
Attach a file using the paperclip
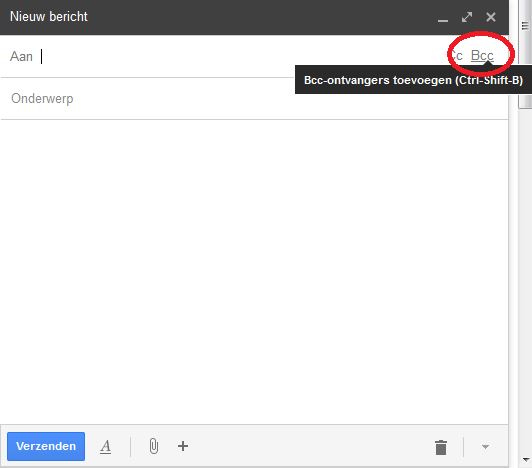pyautogui.click(x=154, y=446)
